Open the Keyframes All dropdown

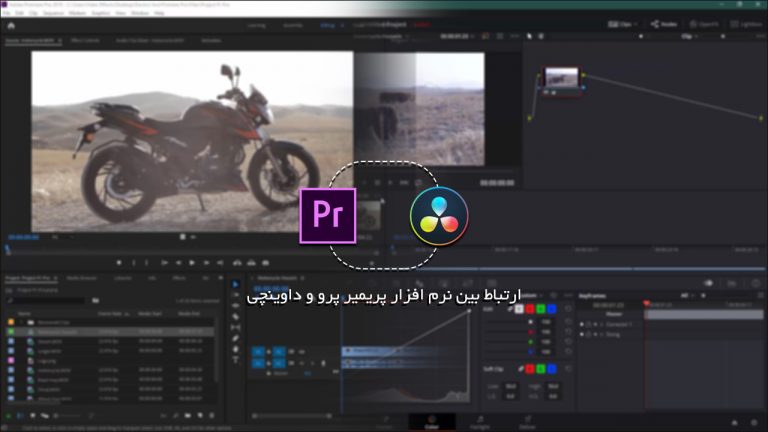click(x=687, y=295)
